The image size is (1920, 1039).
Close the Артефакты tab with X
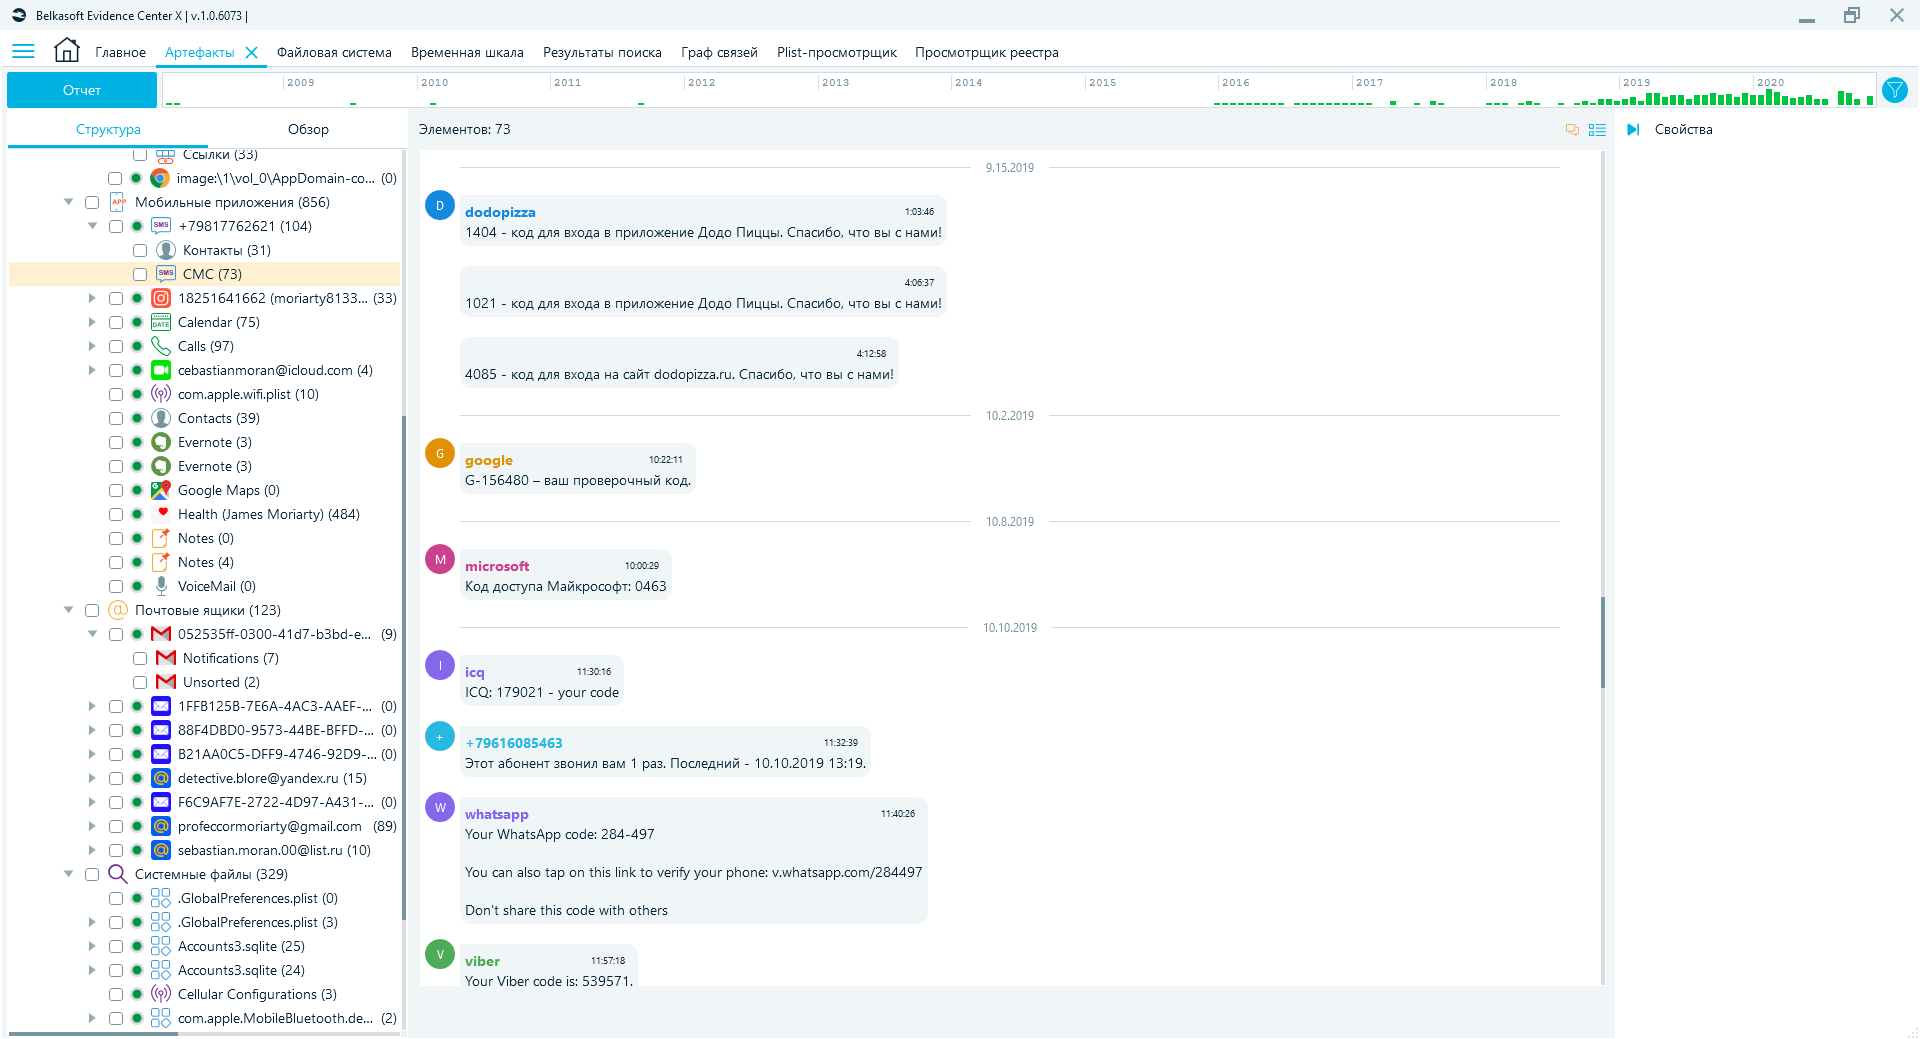coord(252,53)
